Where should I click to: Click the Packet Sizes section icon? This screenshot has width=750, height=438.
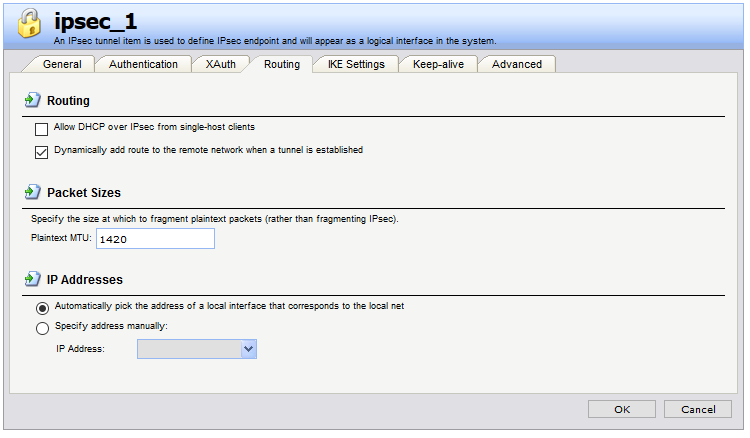tap(32, 191)
